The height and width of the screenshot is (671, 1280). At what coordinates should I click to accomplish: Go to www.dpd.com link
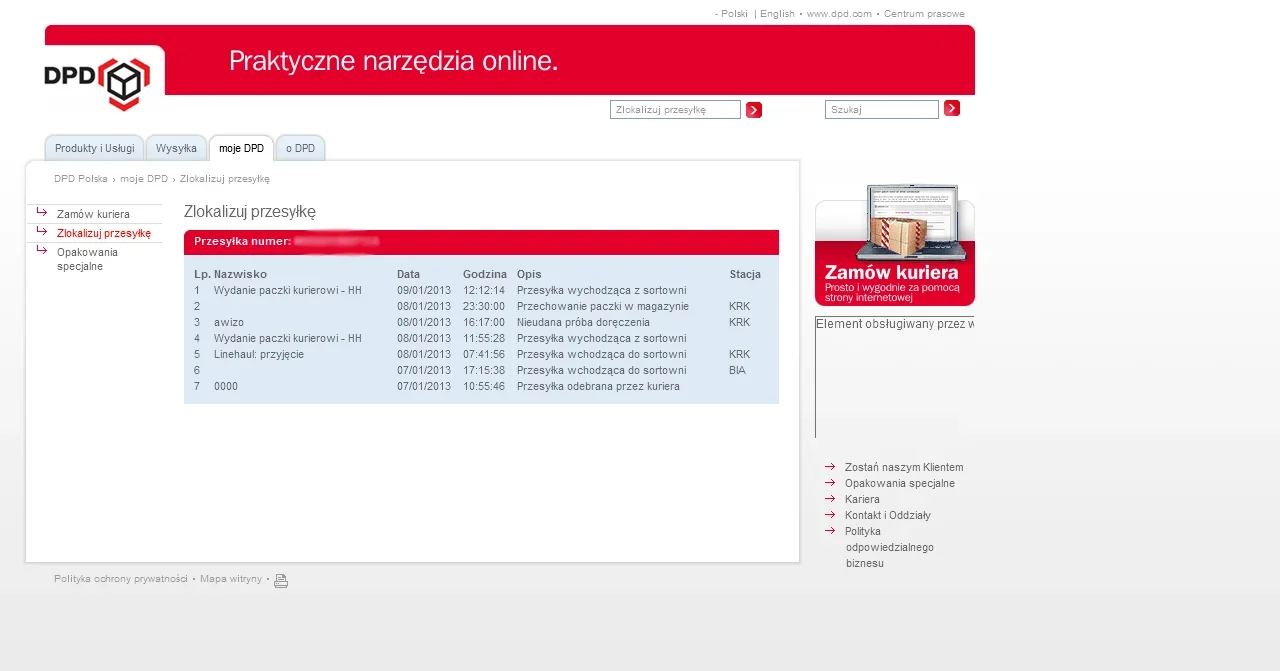pyautogui.click(x=839, y=14)
